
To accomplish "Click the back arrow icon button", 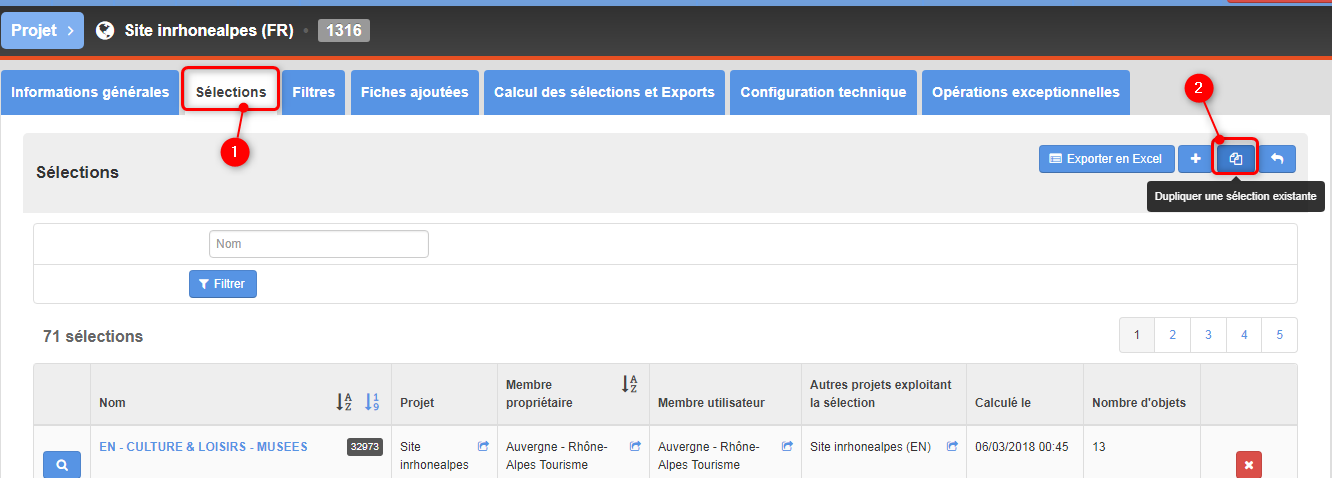I will 1277,159.
